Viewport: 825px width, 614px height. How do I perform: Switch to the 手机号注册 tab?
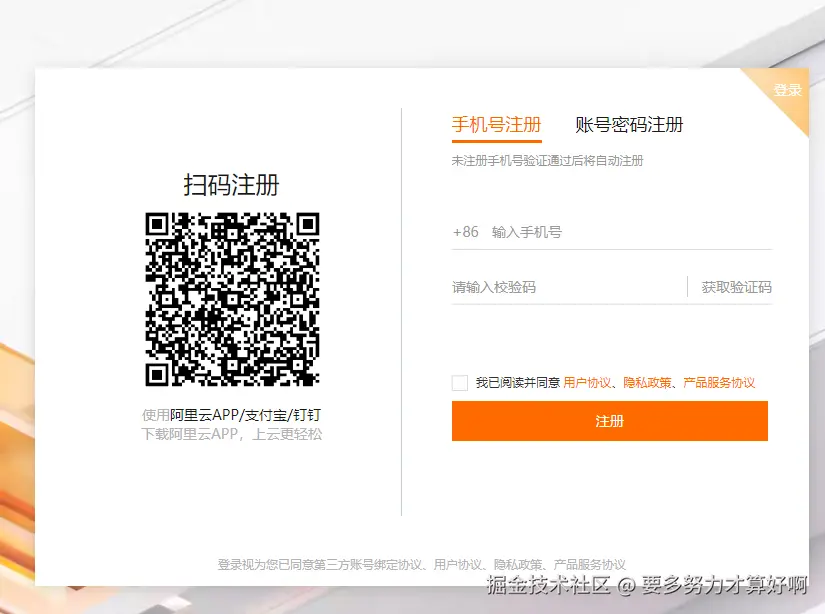[x=496, y=125]
